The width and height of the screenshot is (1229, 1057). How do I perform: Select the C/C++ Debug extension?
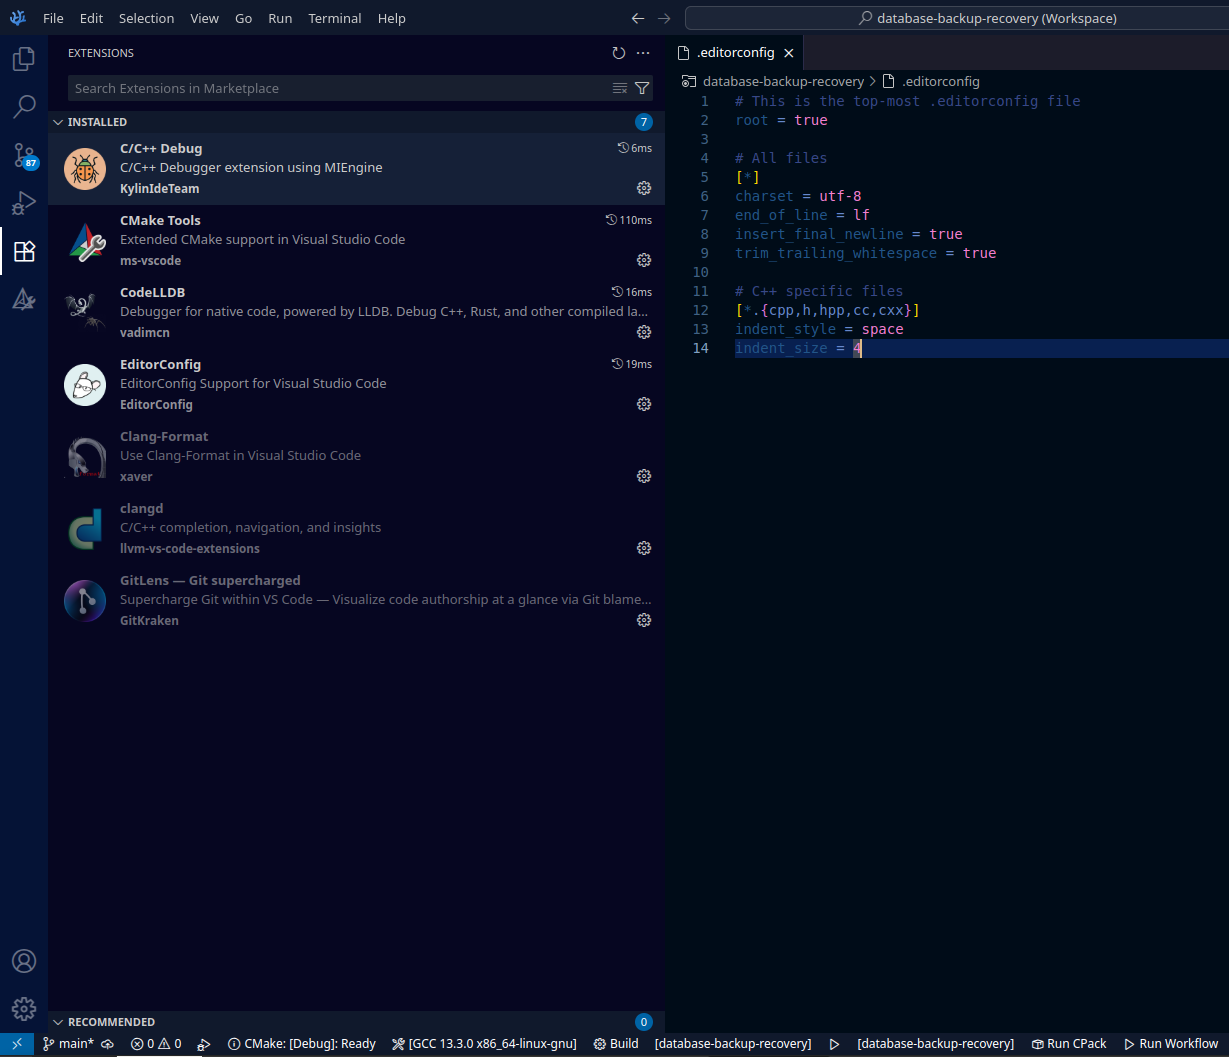pyautogui.click(x=356, y=168)
